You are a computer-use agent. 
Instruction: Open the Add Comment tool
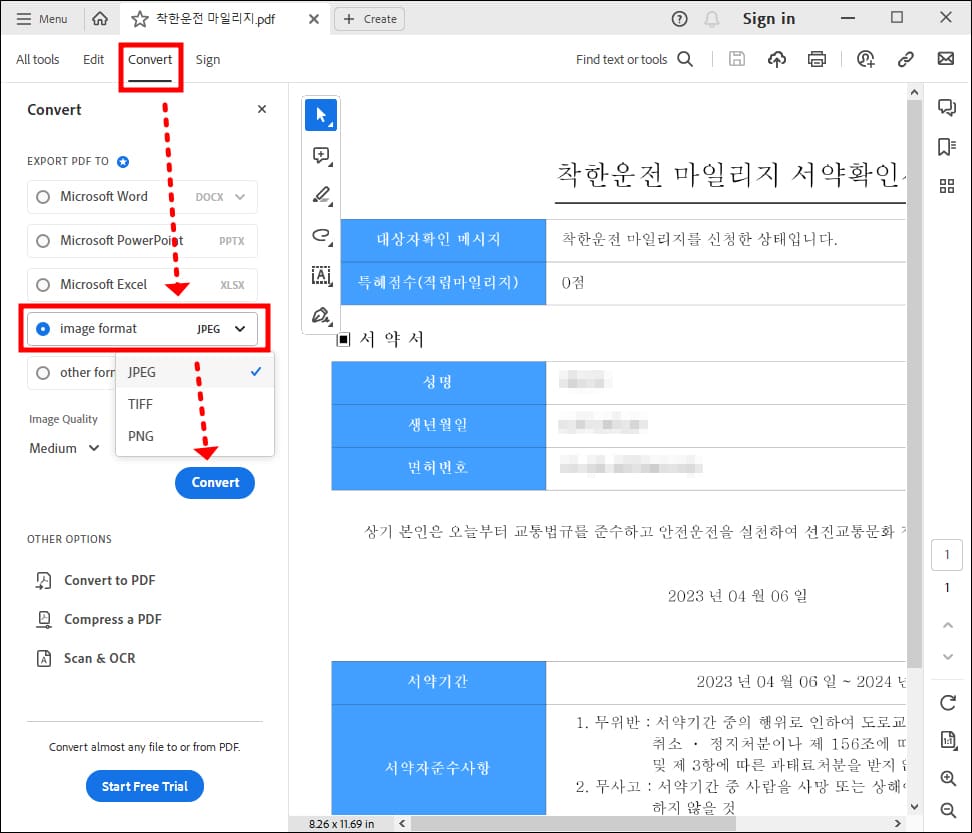click(321, 155)
